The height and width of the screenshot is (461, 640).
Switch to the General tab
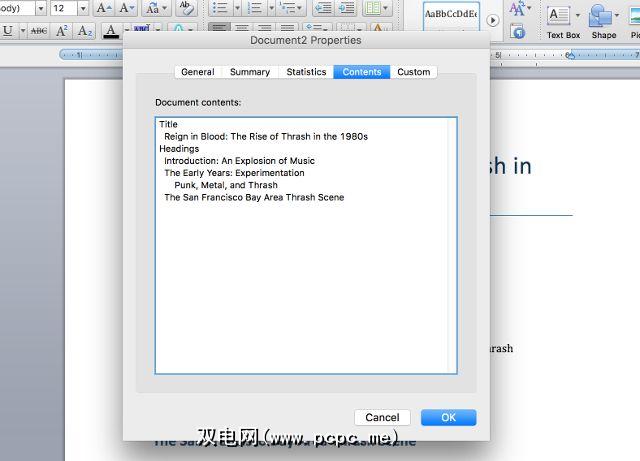click(197, 72)
